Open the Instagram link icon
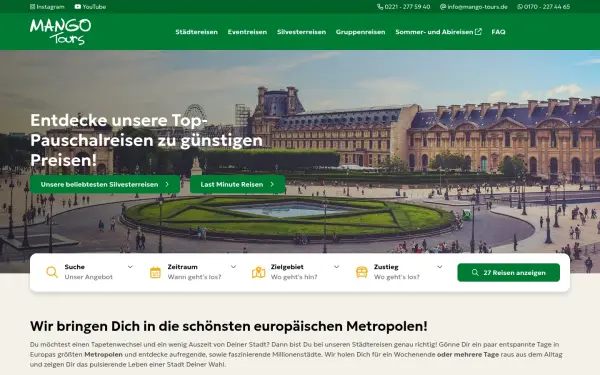The width and height of the screenshot is (600, 375). [x=33, y=7]
